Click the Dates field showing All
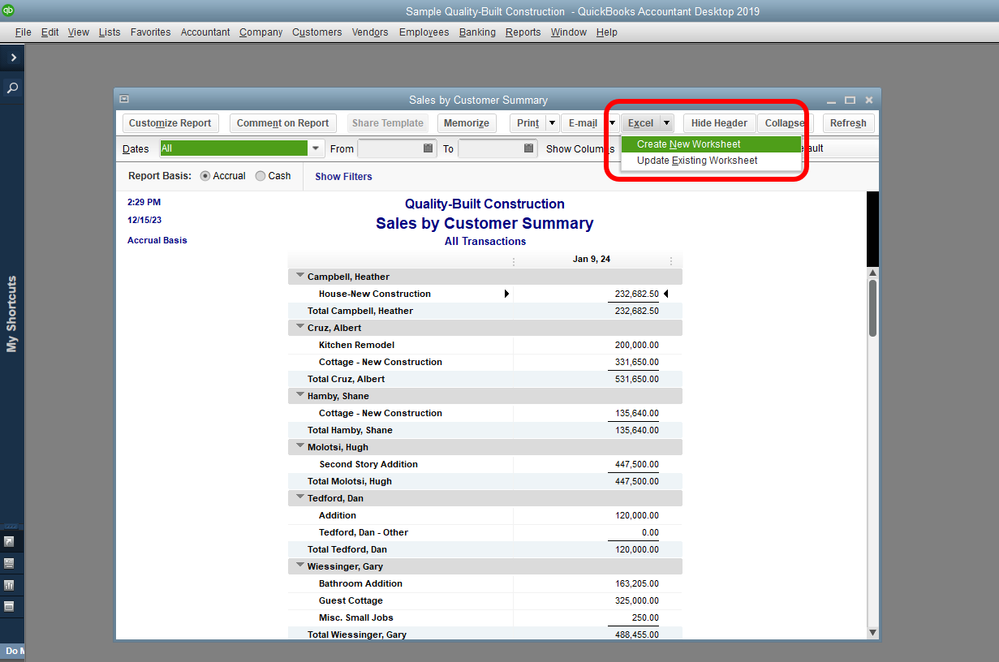999x662 pixels. [x=234, y=148]
